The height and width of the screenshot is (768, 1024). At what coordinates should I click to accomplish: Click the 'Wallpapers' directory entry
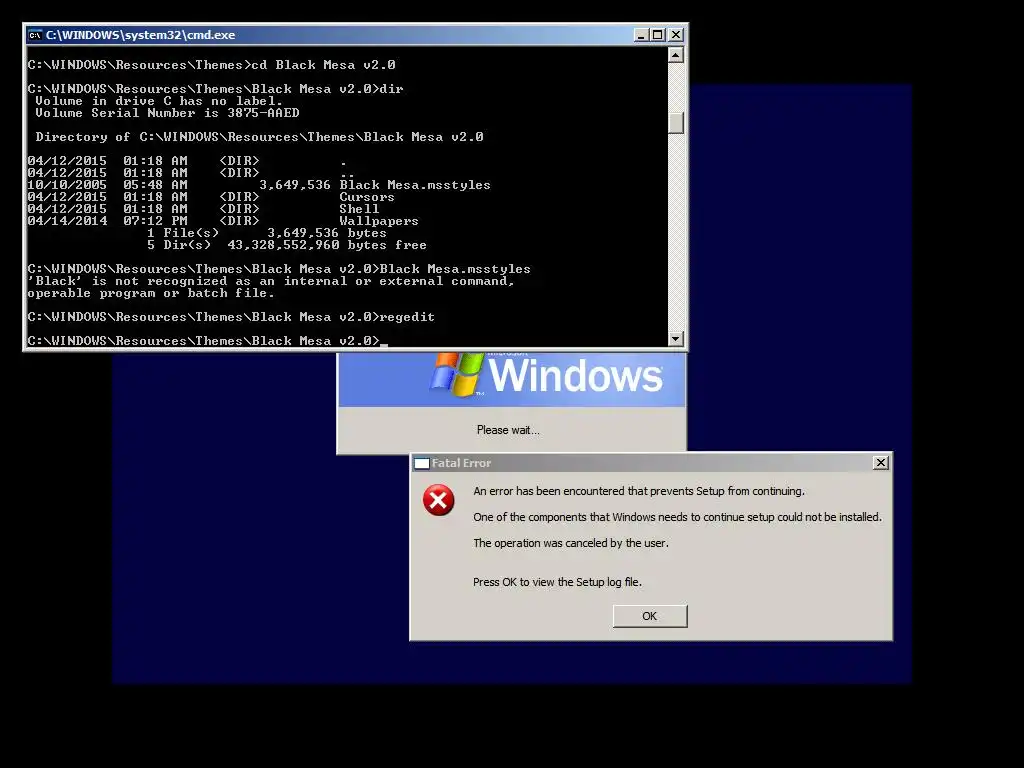click(x=379, y=221)
